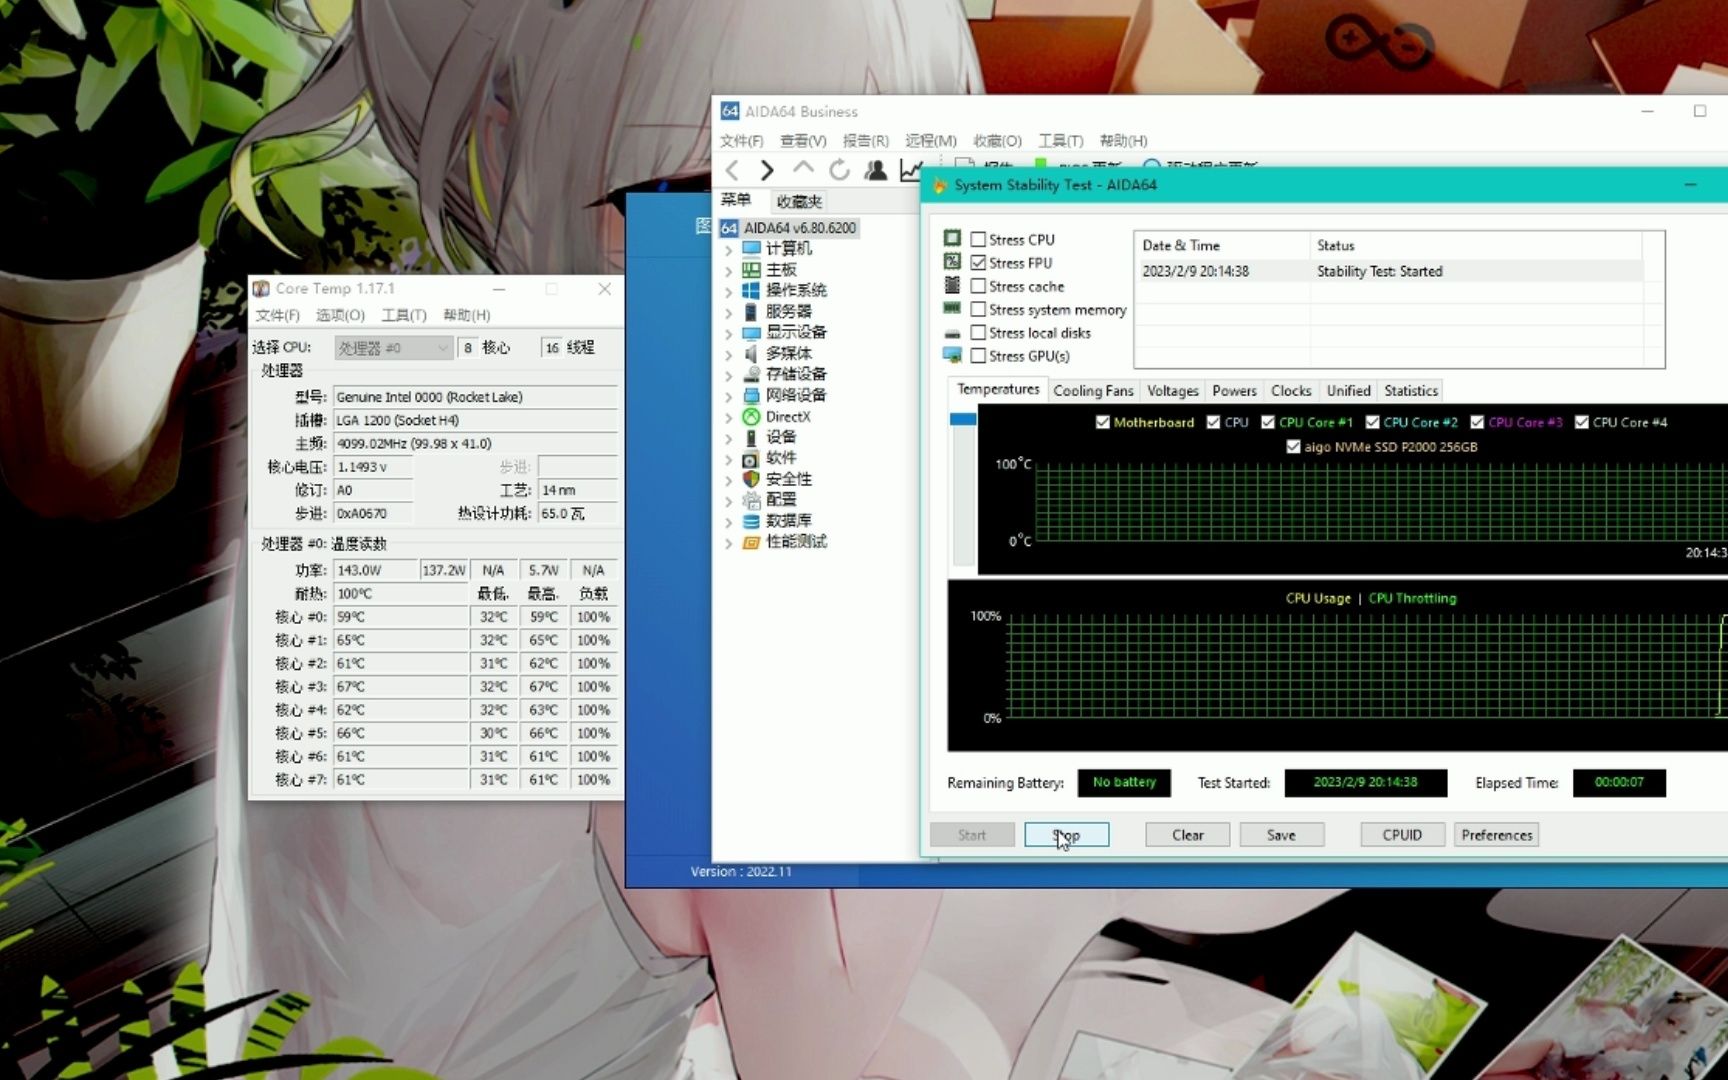This screenshot has width=1728, height=1080.
Task: Expand the 性能测试 tree node
Action: pyautogui.click(x=729, y=543)
